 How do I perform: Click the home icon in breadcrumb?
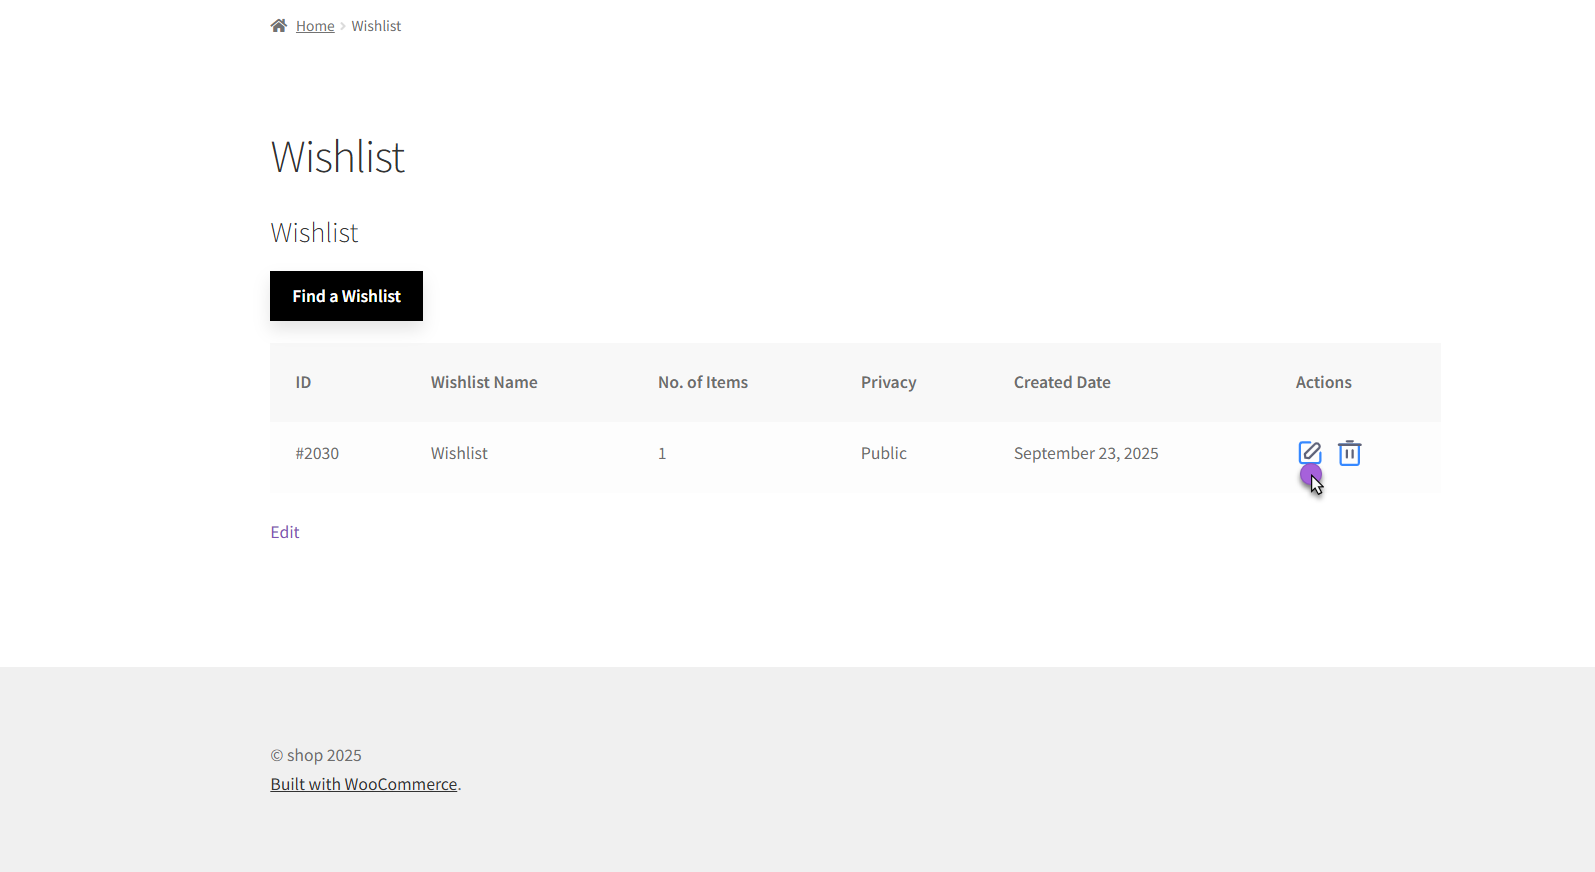(279, 26)
